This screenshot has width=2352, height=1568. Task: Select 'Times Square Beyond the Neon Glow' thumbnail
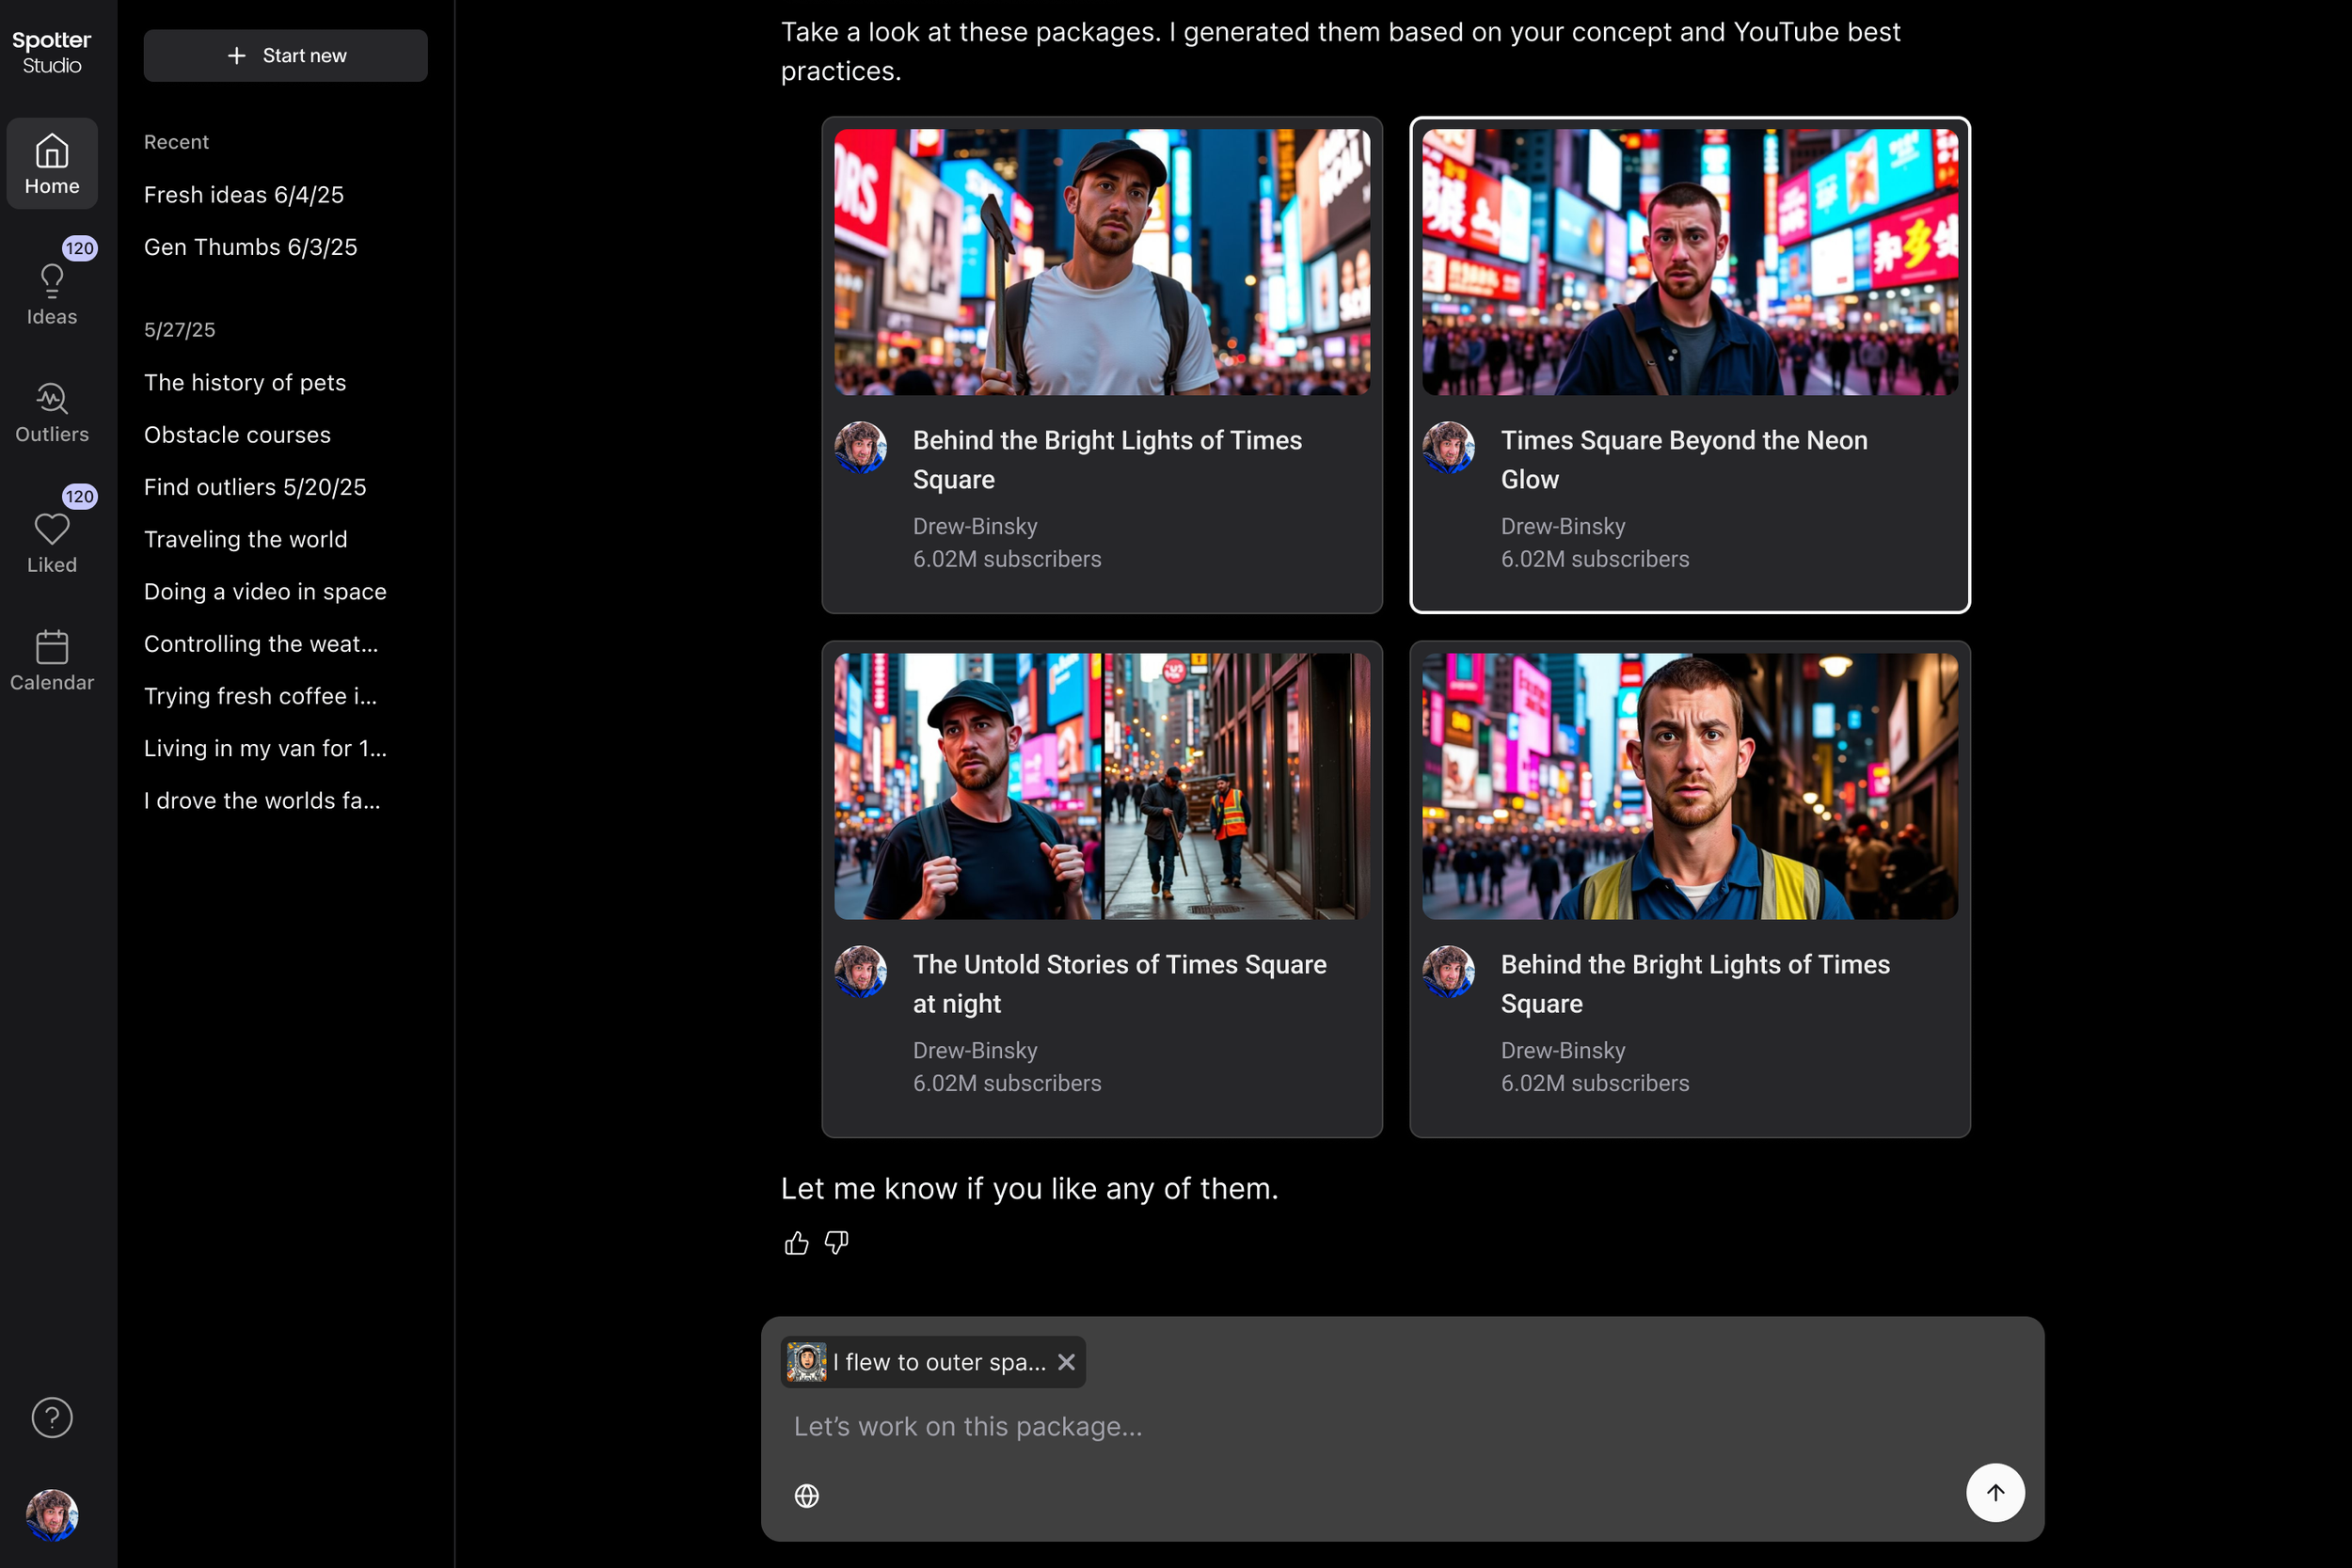(1689, 262)
